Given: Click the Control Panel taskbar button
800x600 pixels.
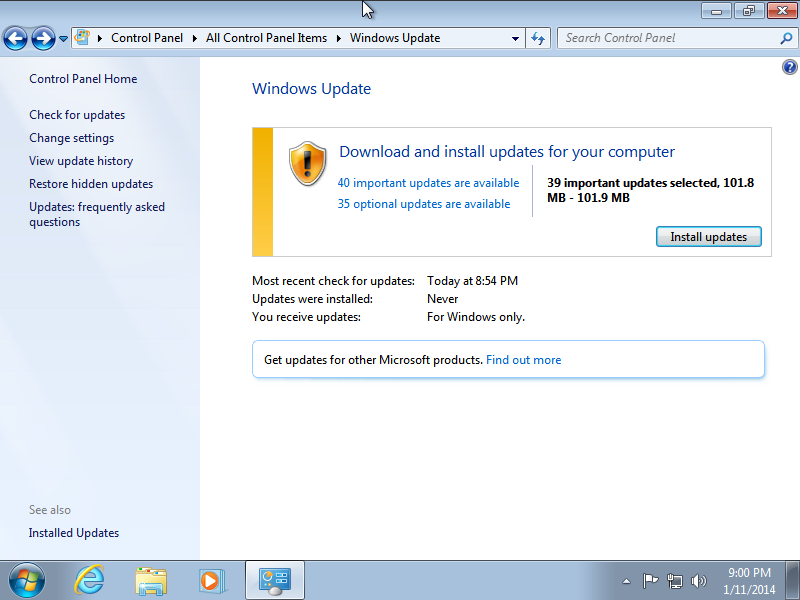Looking at the screenshot, I should [275, 580].
